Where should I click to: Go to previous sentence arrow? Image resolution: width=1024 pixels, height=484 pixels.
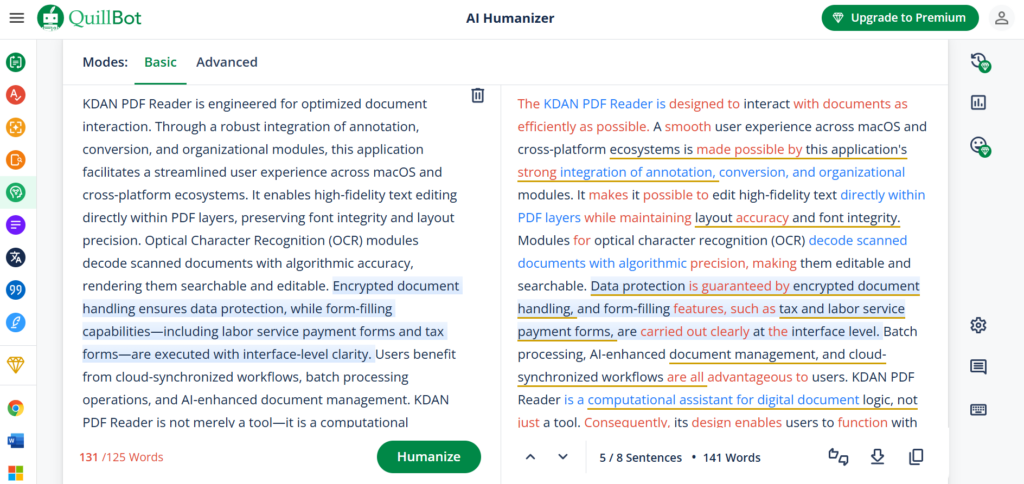coord(530,457)
